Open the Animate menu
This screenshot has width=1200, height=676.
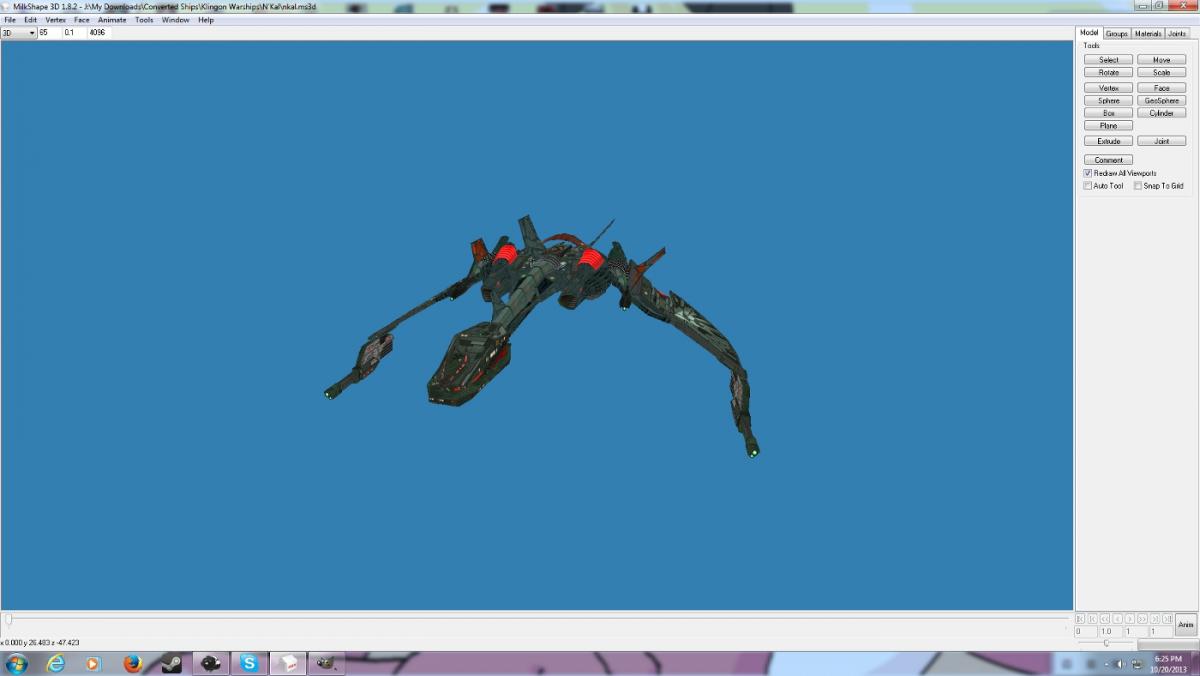point(112,20)
